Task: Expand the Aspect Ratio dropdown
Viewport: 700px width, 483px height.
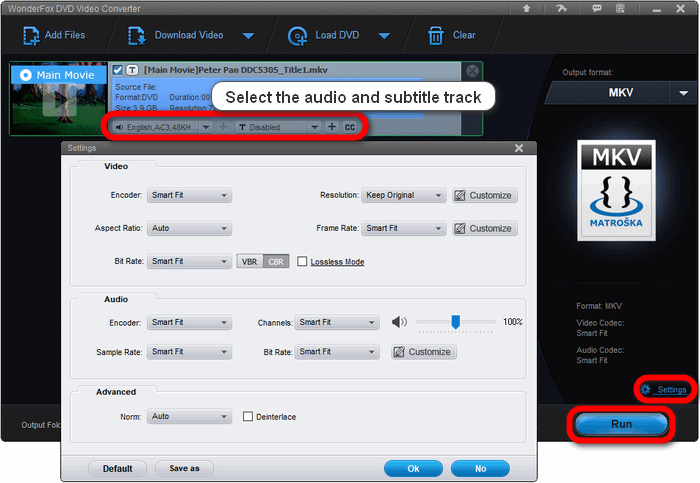Action: tap(189, 228)
